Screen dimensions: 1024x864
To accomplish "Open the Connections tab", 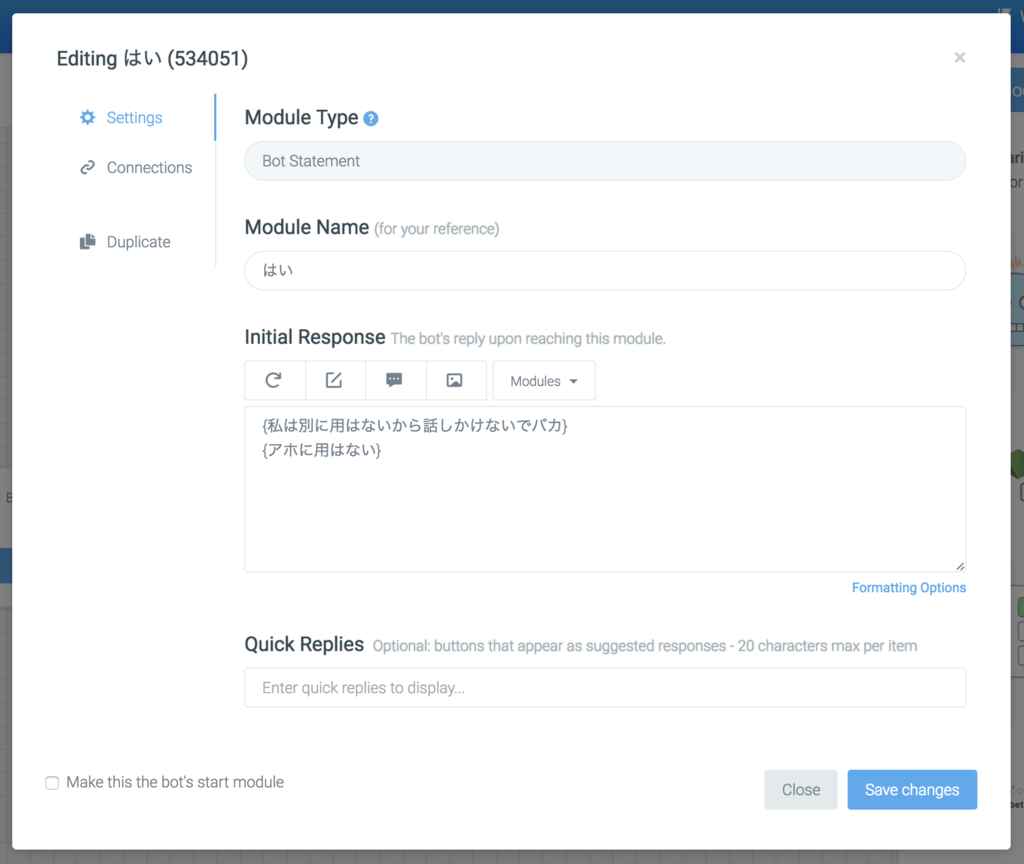I will click(x=136, y=168).
